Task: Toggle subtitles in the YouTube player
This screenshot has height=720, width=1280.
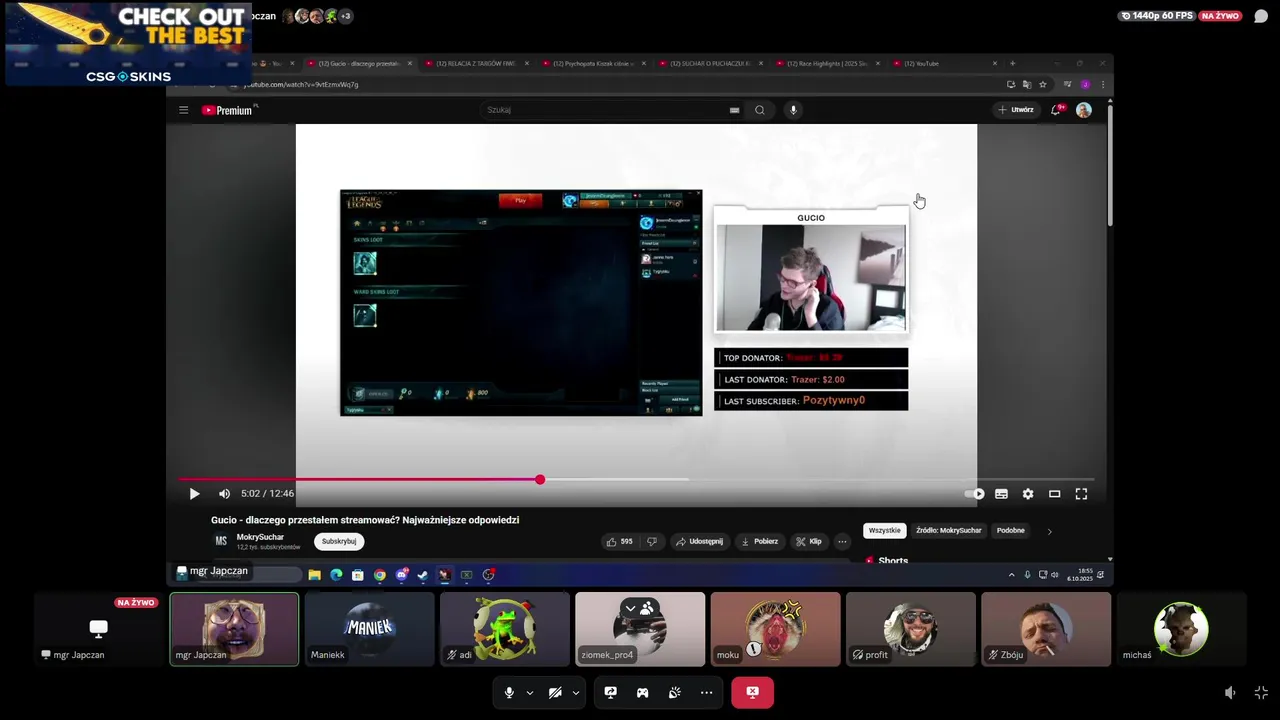Action: 1001,494
